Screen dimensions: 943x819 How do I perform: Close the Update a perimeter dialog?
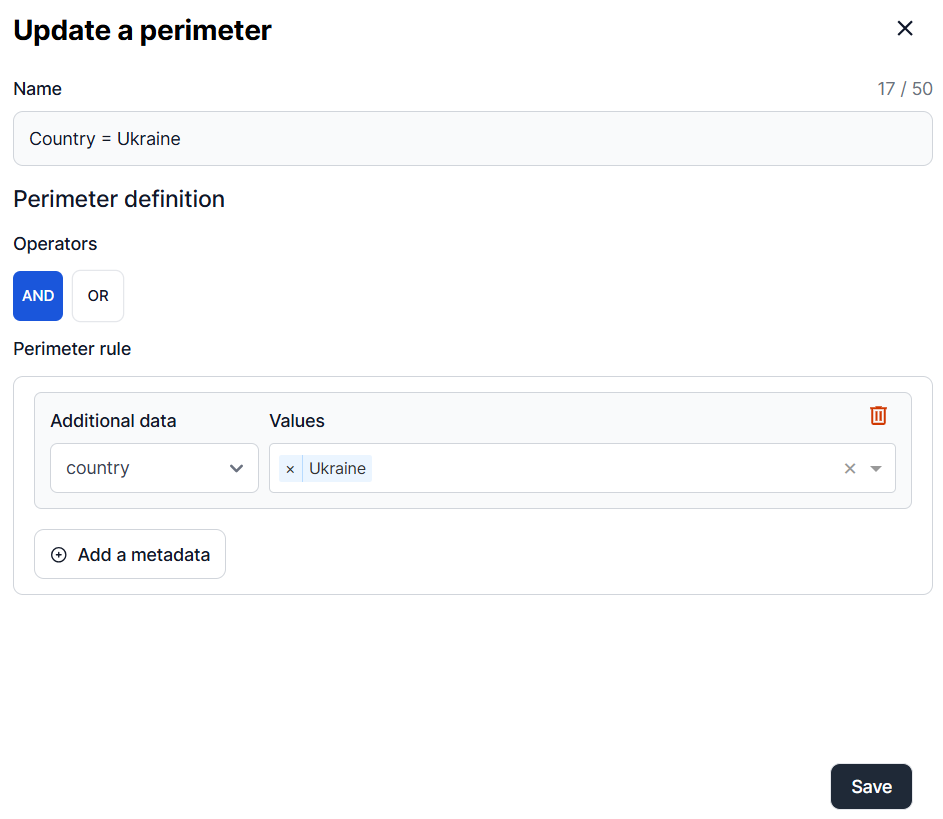[905, 29]
